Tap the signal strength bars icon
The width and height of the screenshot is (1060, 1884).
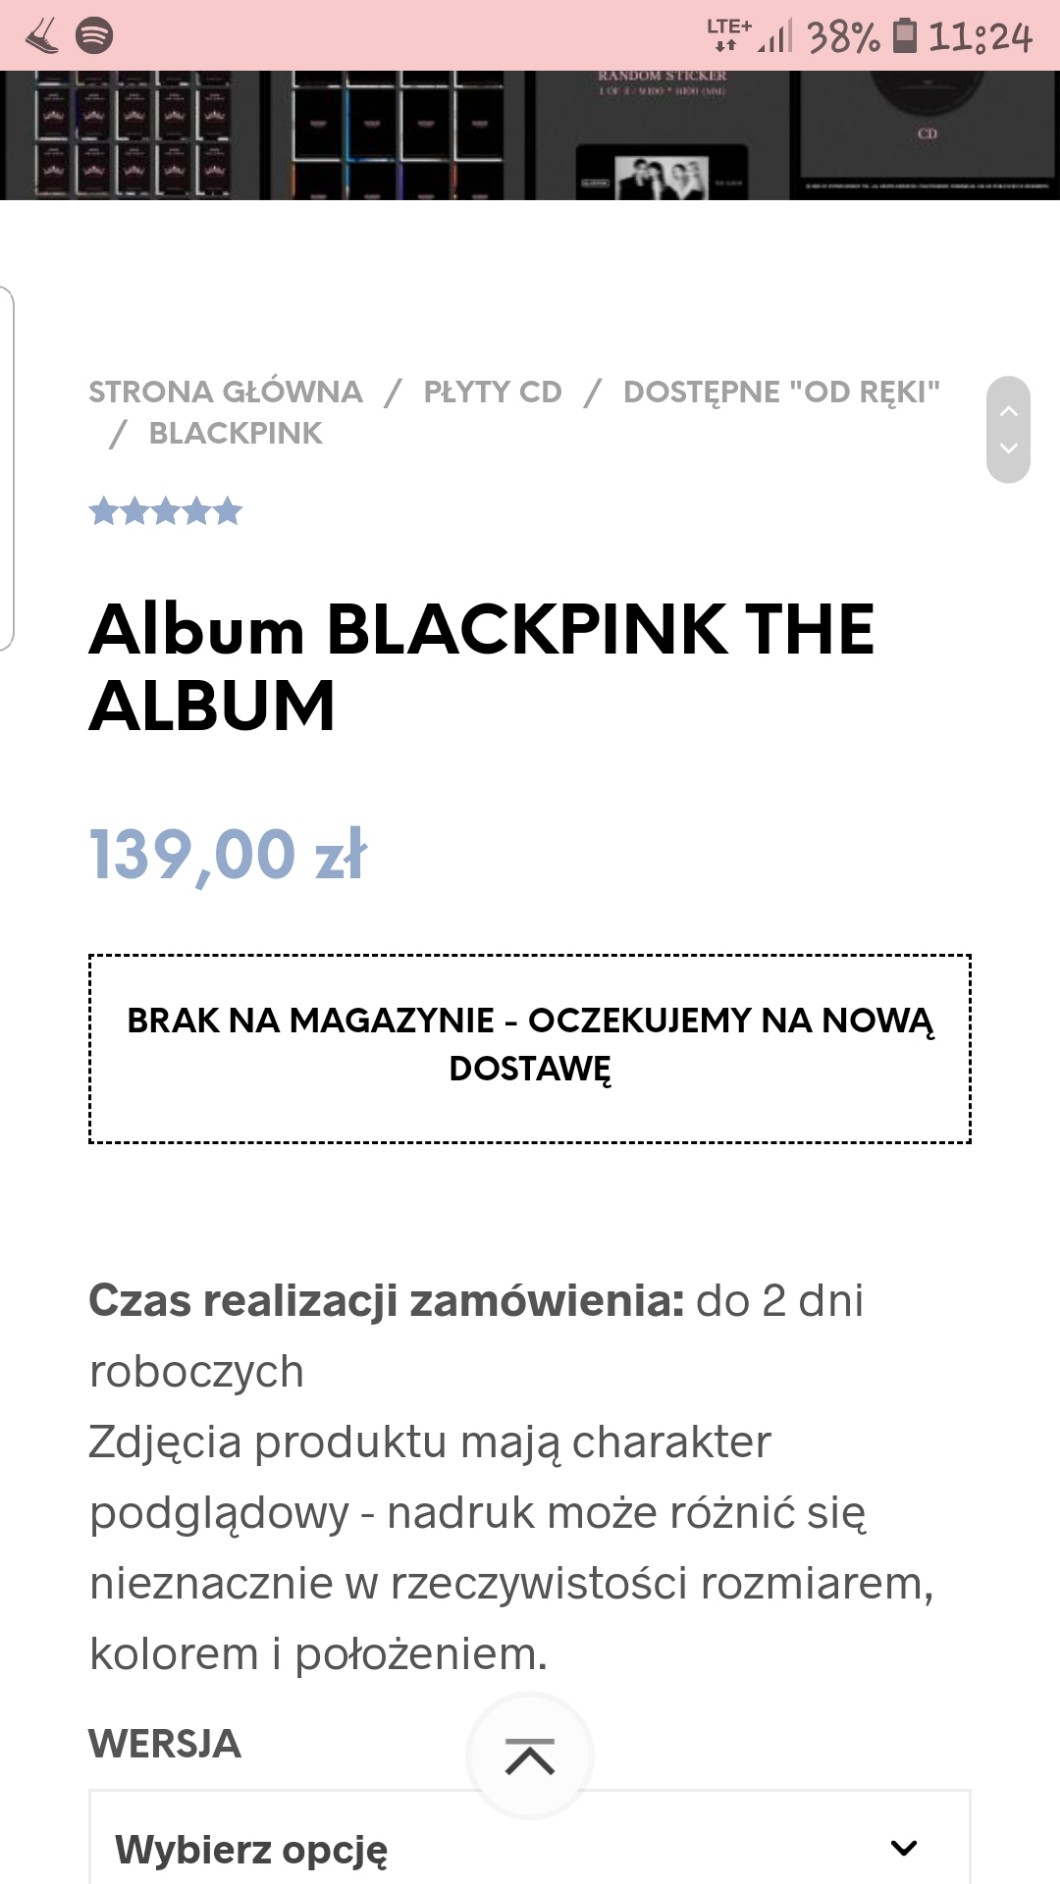coord(775,38)
